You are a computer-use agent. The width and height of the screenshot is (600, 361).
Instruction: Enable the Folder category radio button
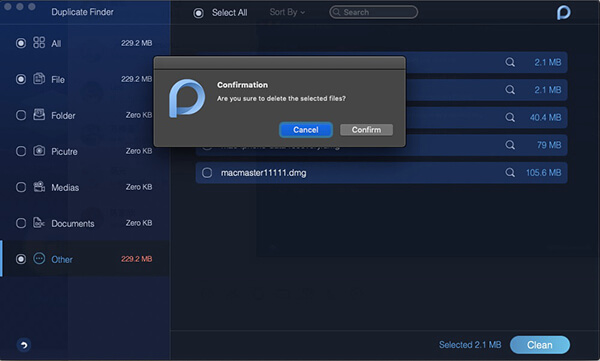point(21,115)
